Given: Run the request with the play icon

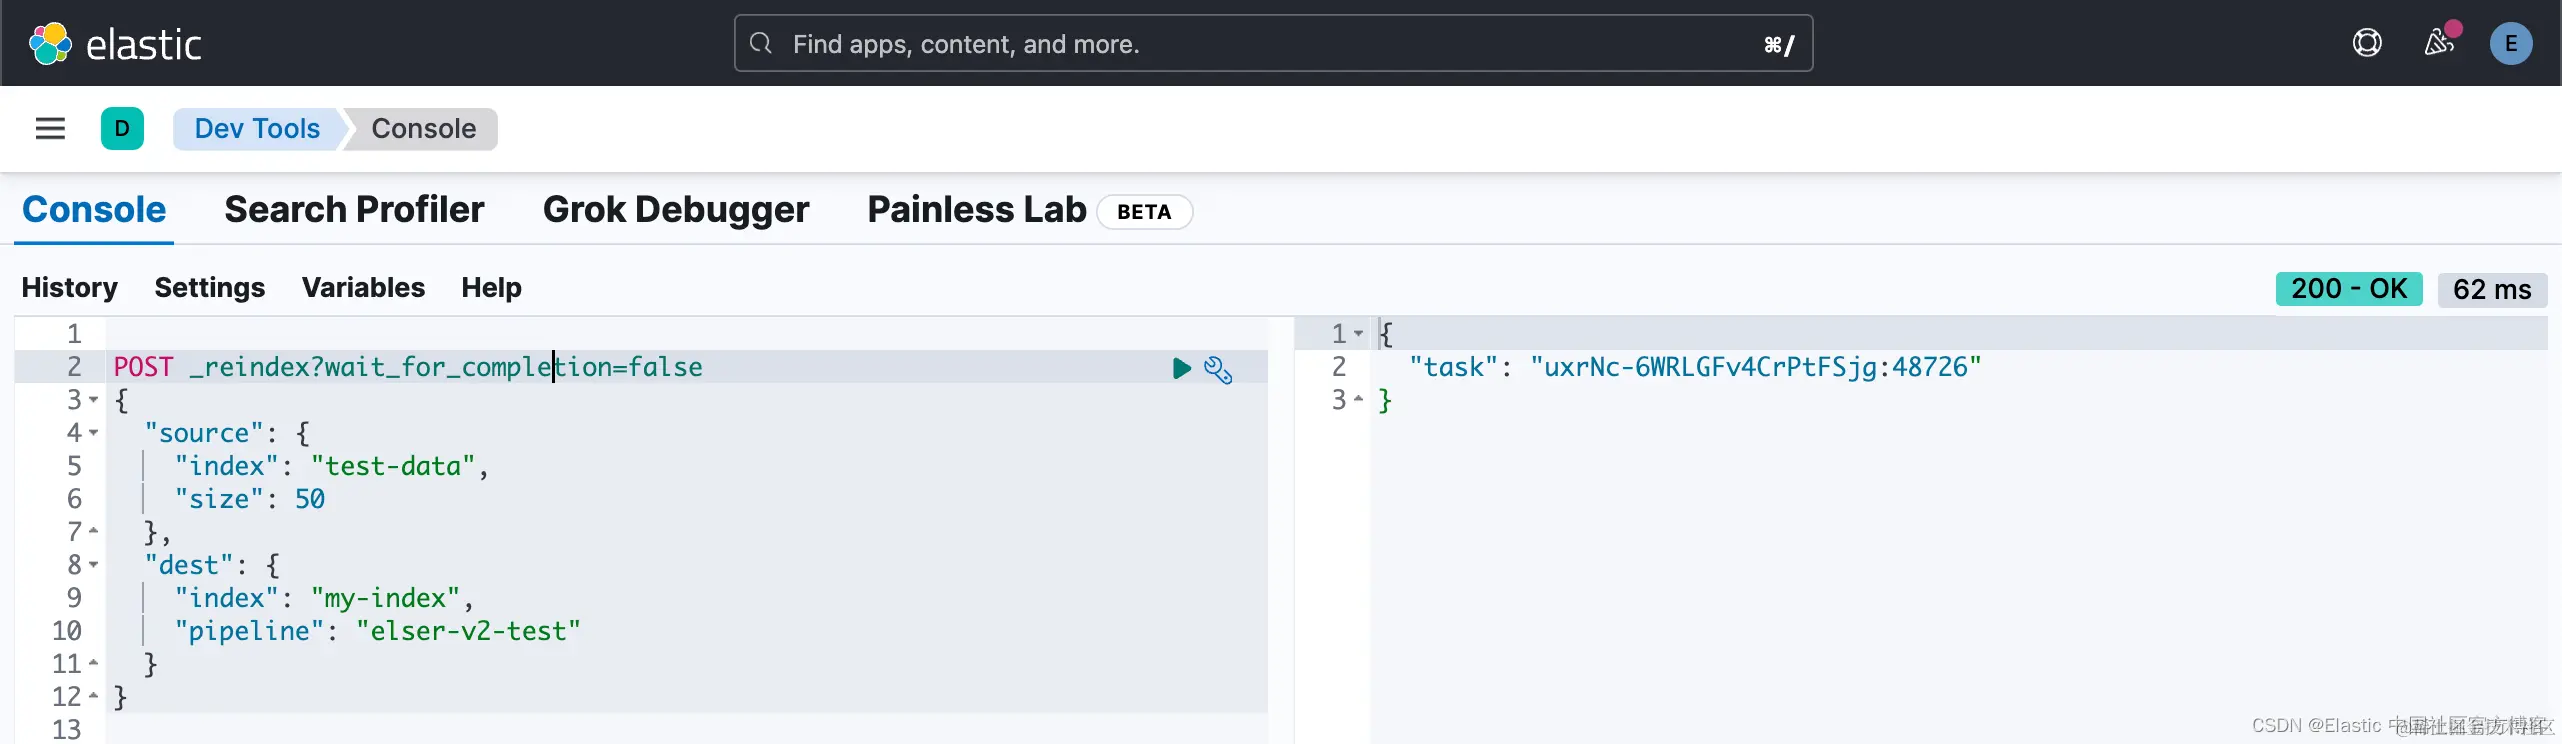Looking at the screenshot, I should (1181, 368).
